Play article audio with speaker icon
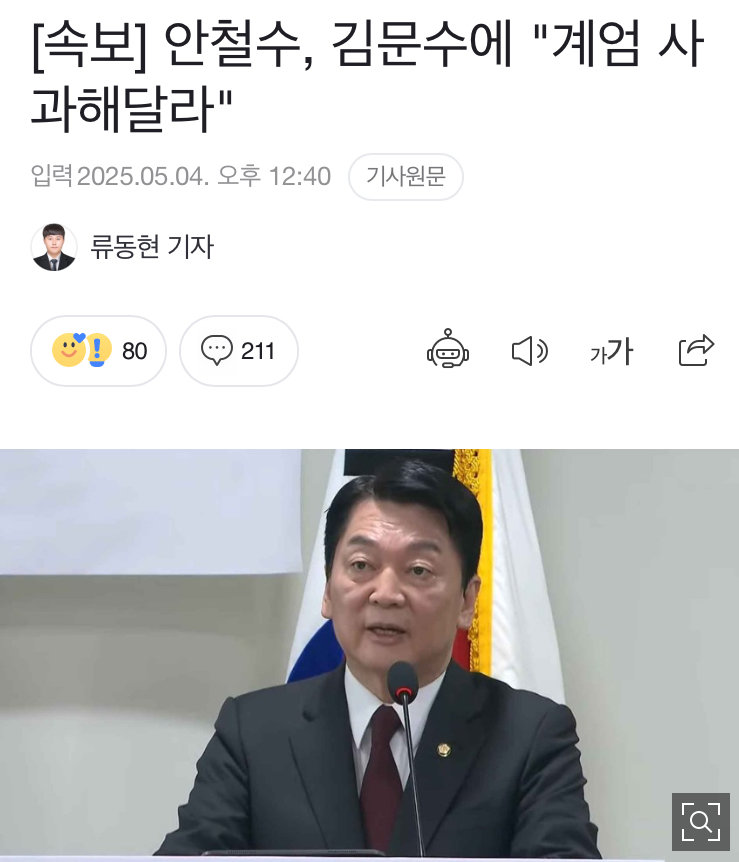 click(530, 351)
